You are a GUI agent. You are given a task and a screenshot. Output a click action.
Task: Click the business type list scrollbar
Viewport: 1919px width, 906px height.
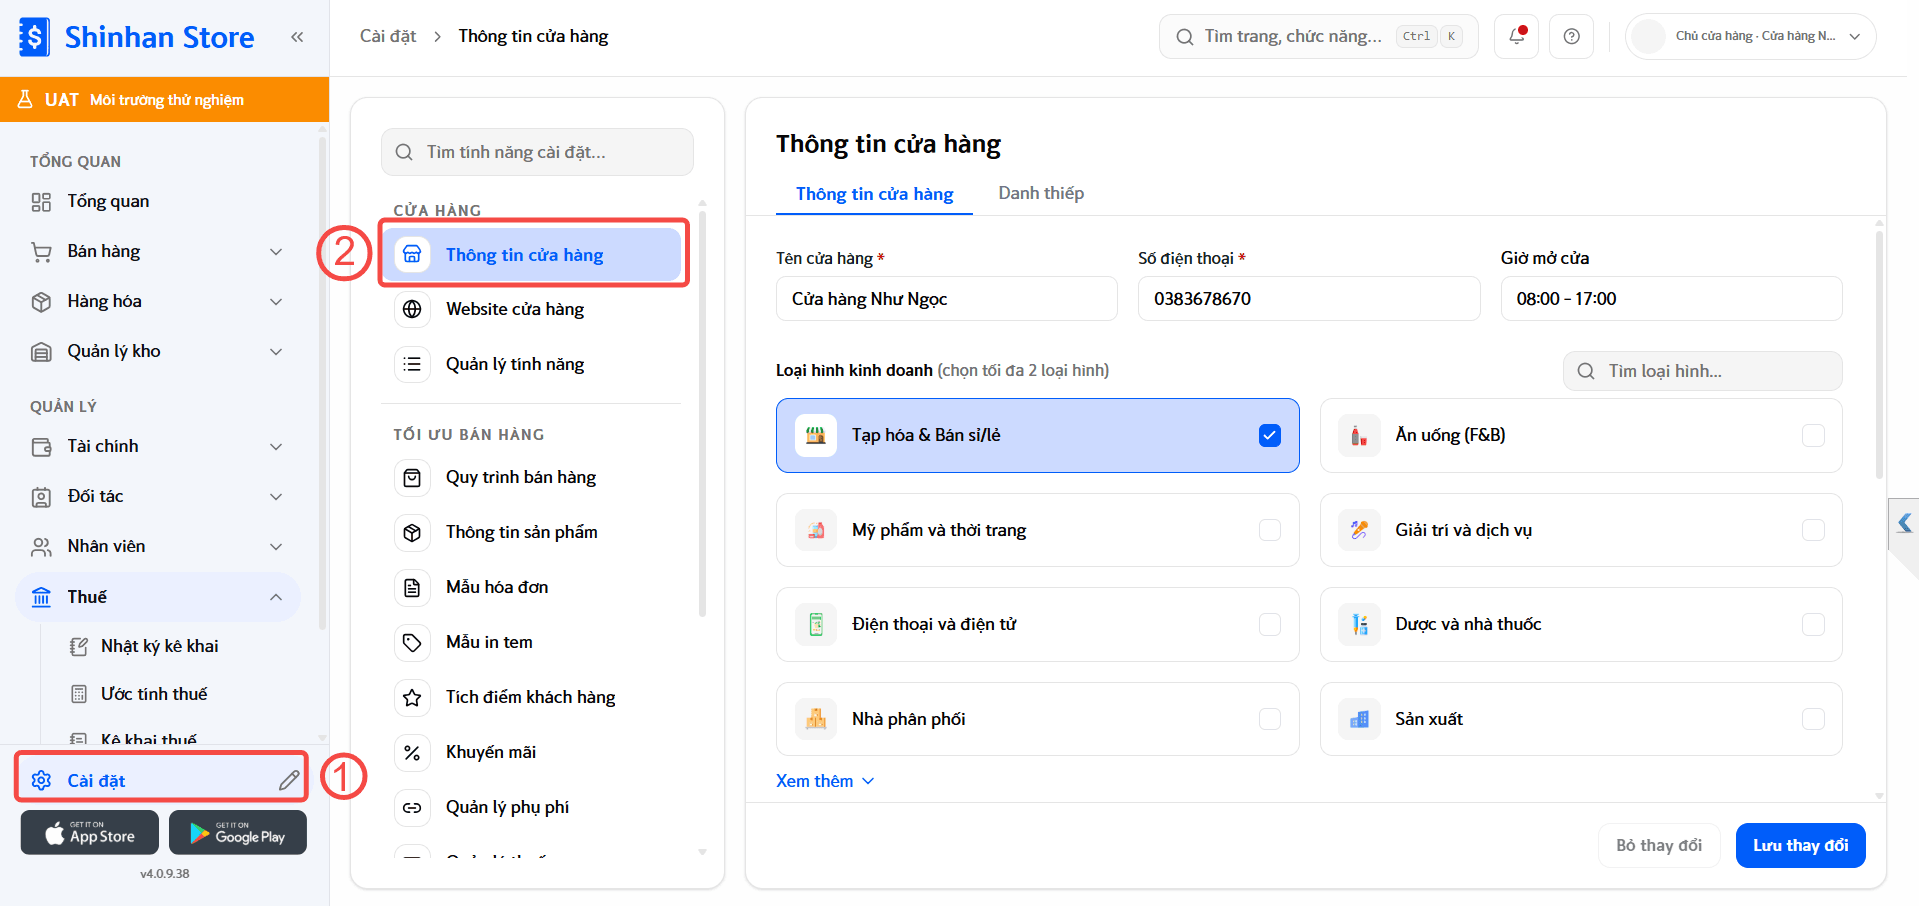(1879, 354)
